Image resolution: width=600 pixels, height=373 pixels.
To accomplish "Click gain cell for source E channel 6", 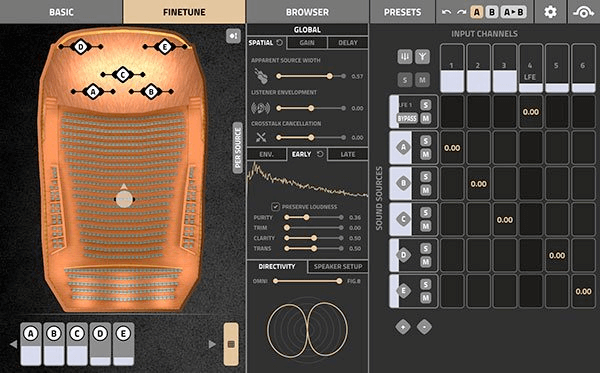I will coord(583,291).
